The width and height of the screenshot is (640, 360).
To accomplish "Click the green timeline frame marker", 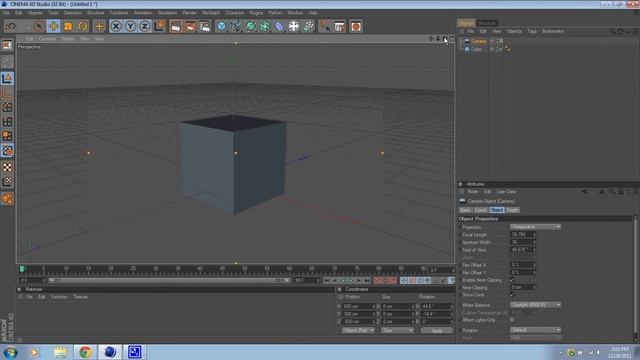I will [22, 269].
